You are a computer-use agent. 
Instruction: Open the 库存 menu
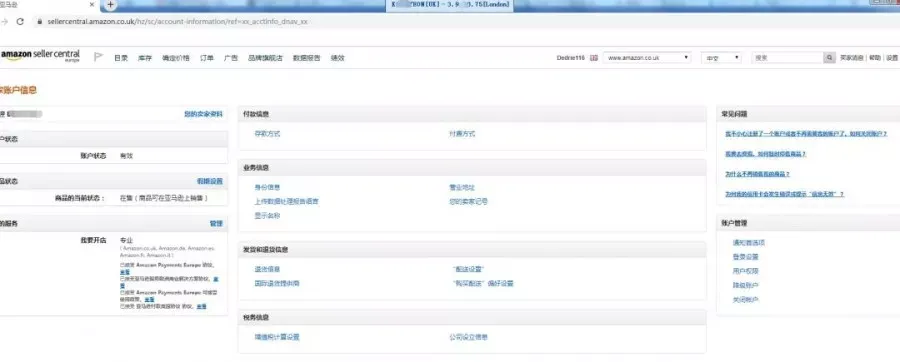pos(145,58)
